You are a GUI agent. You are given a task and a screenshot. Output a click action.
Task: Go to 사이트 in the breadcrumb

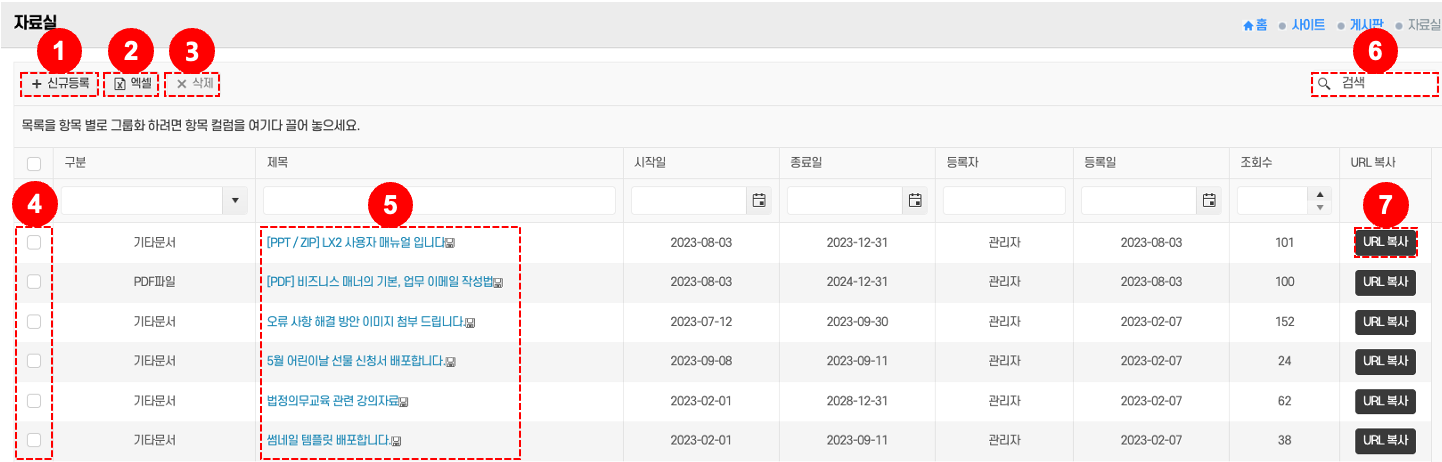(x=1308, y=25)
